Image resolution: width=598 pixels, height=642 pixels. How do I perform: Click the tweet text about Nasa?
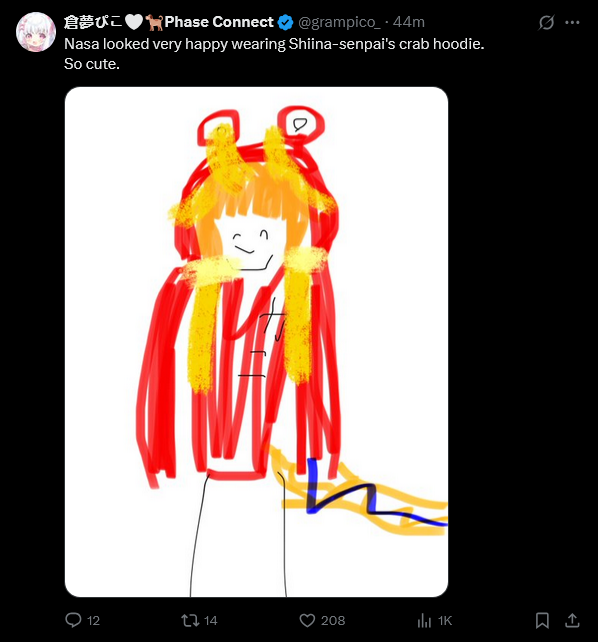click(274, 54)
